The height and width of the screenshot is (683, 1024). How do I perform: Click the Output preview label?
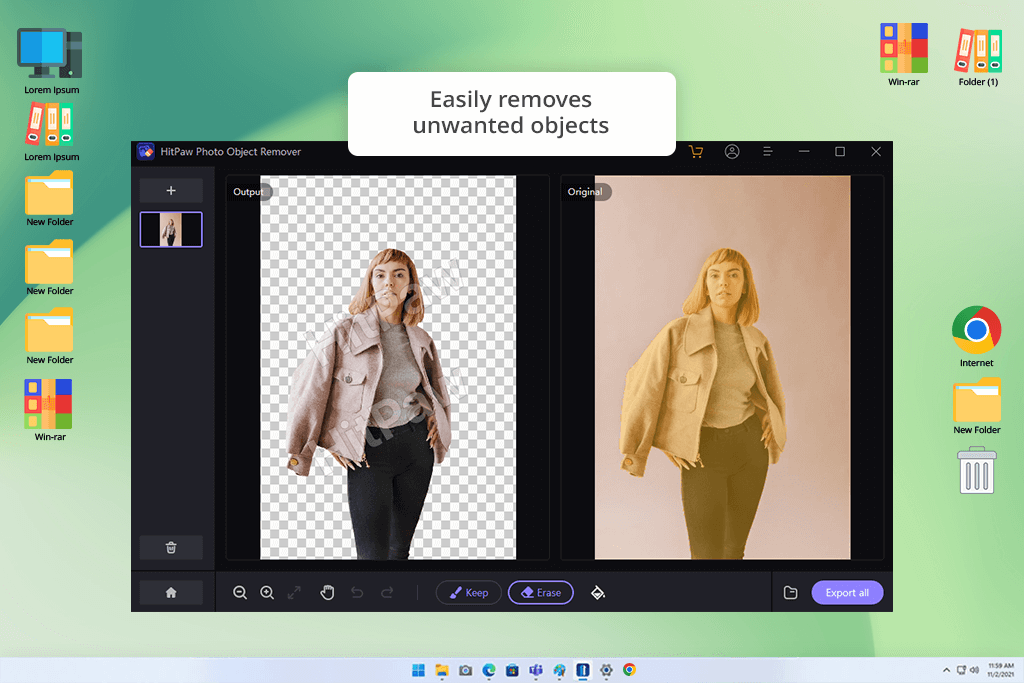(248, 191)
